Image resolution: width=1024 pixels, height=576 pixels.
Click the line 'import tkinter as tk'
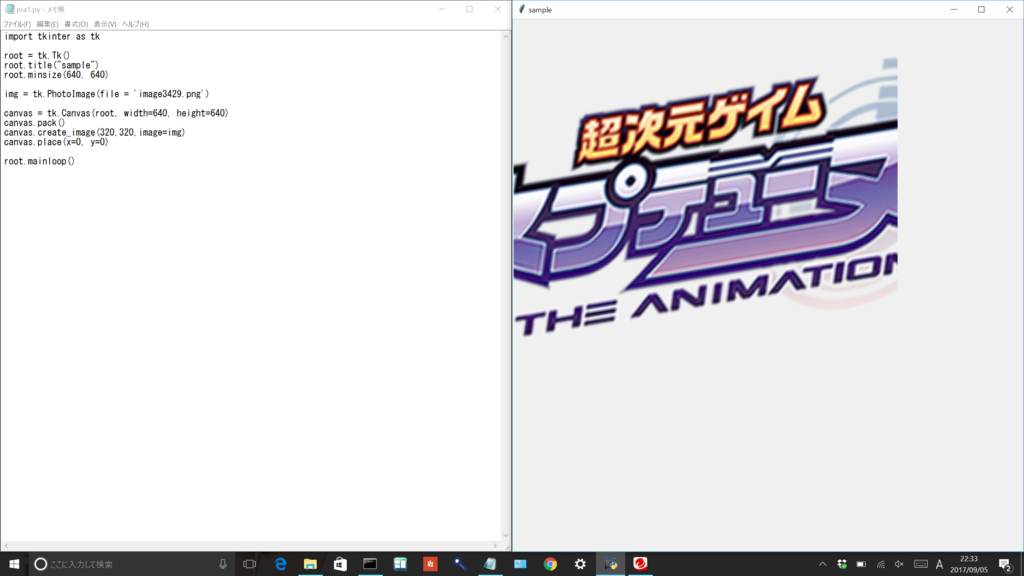coord(52,37)
